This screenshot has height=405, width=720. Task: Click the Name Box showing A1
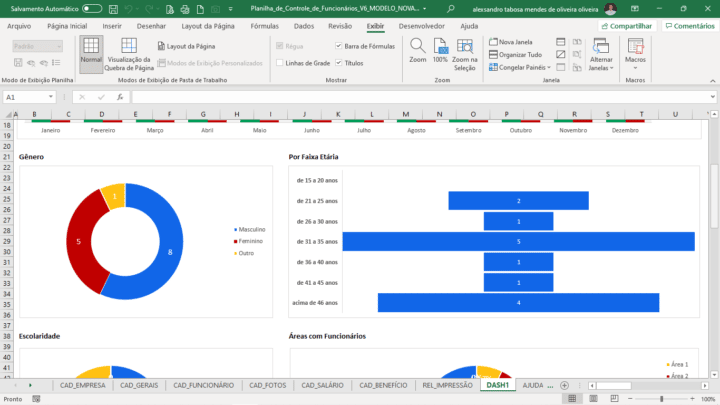[30, 97]
